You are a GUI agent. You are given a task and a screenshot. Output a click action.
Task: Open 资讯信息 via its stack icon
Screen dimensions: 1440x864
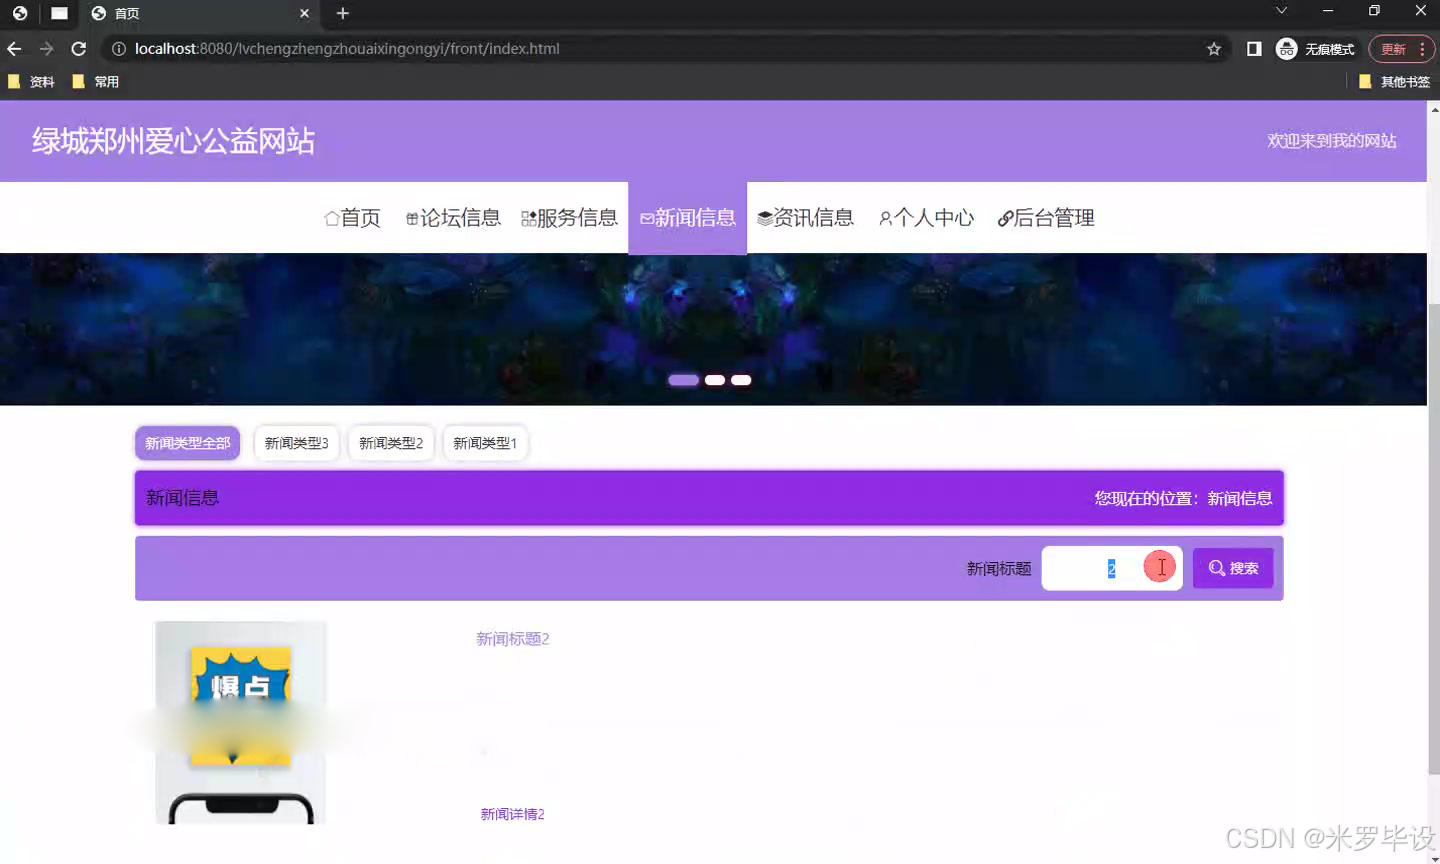(764, 217)
